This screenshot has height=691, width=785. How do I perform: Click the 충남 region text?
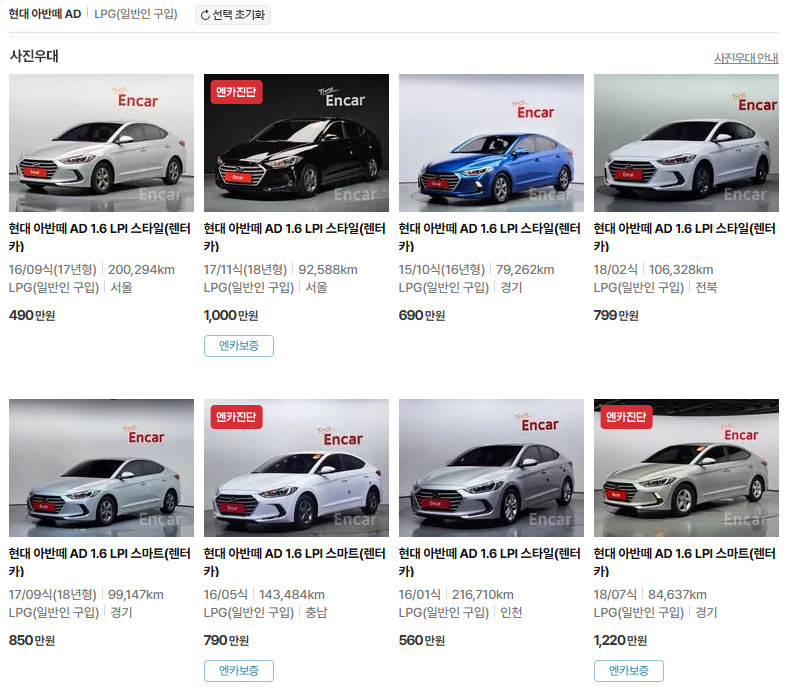tap(316, 612)
